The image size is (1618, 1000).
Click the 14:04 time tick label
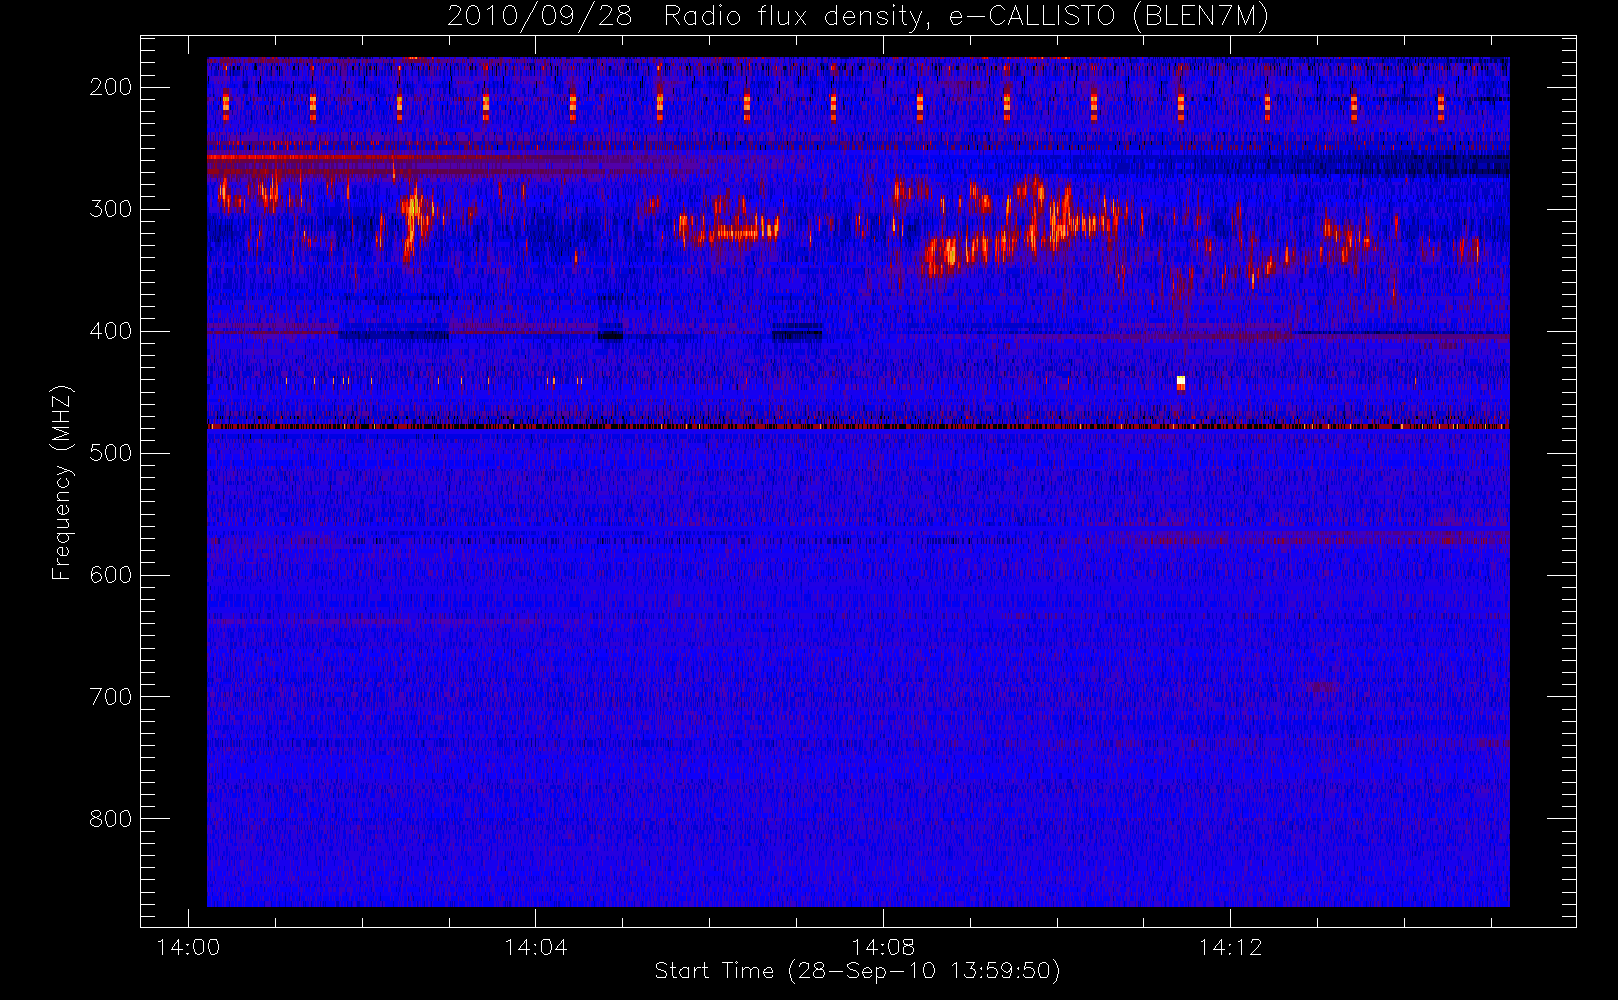tap(535, 947)
